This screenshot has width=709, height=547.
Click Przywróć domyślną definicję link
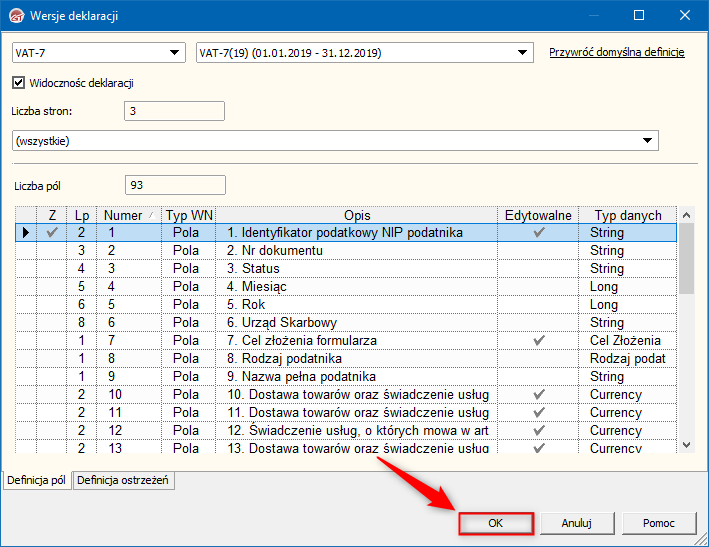616,52
